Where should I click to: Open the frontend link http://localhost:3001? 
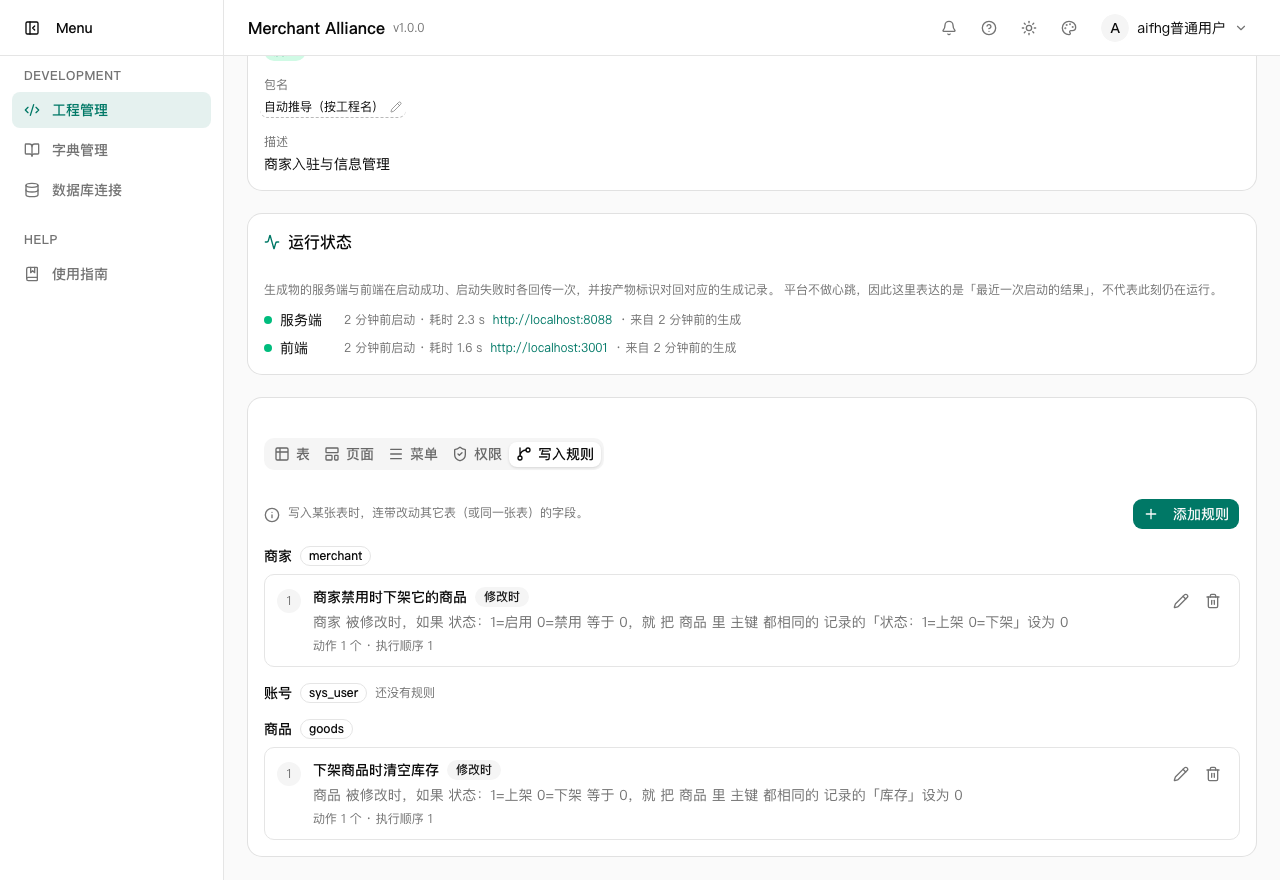pyautogui.click(x=549, y=348)
